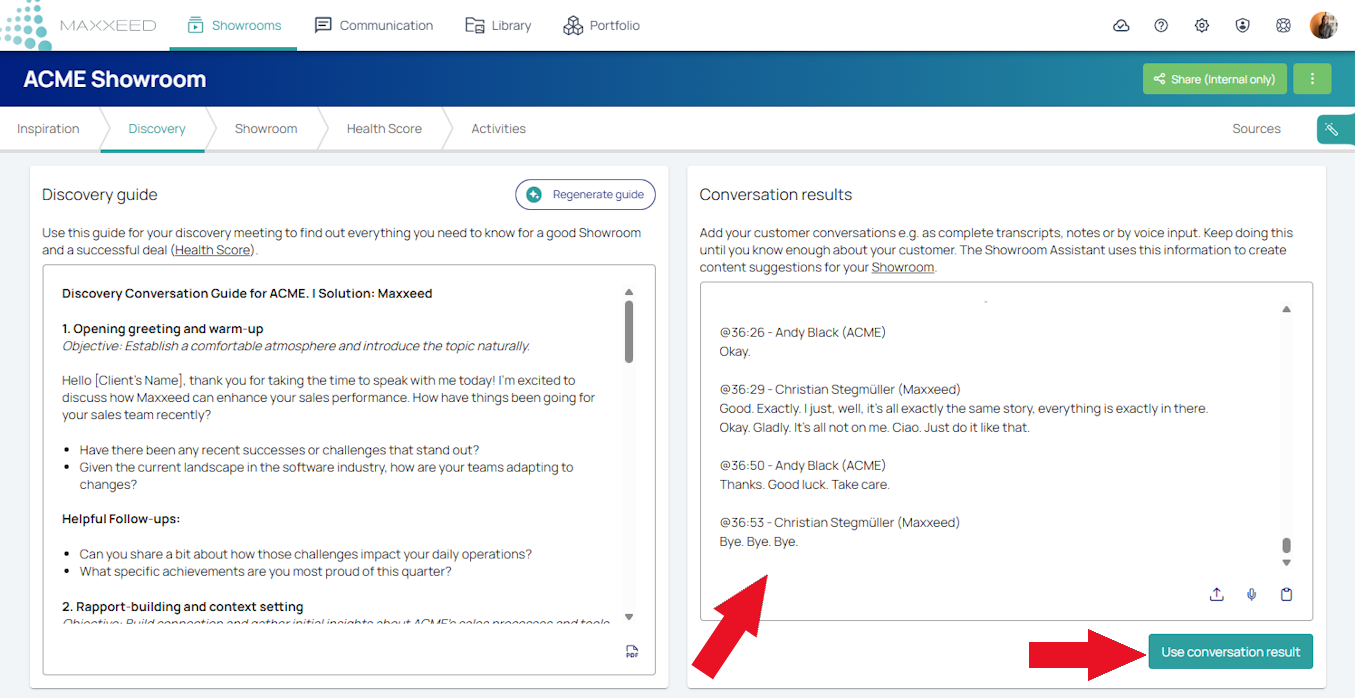Click 'Thanks. Good luck. Take care.' text
The height and width of the screenshot is (698, 1355).
pos(805,484)
